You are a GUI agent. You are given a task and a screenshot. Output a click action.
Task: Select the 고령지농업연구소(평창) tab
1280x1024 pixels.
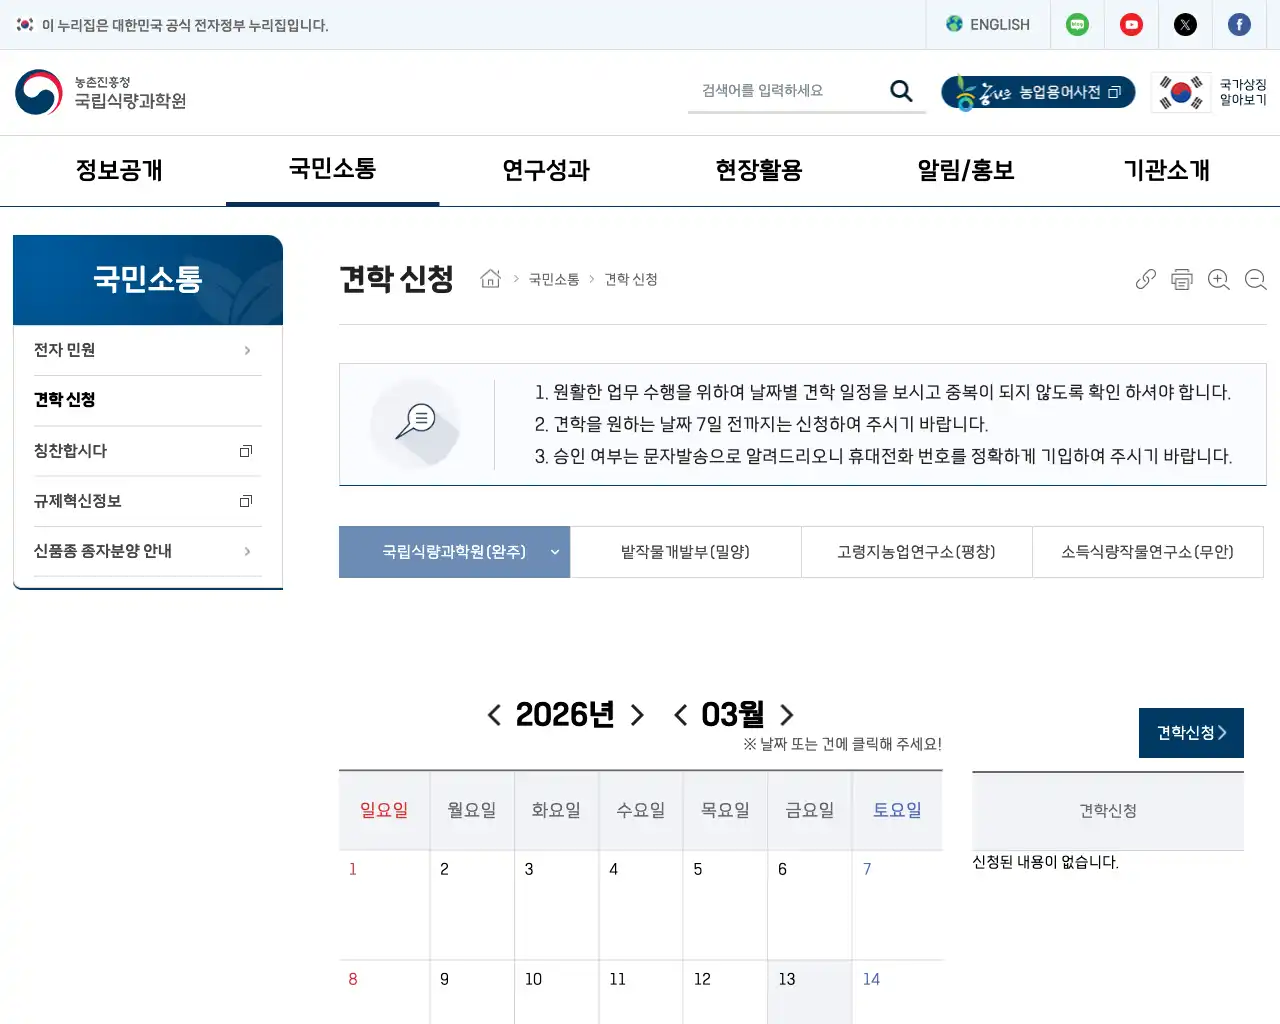coord(916,551)
